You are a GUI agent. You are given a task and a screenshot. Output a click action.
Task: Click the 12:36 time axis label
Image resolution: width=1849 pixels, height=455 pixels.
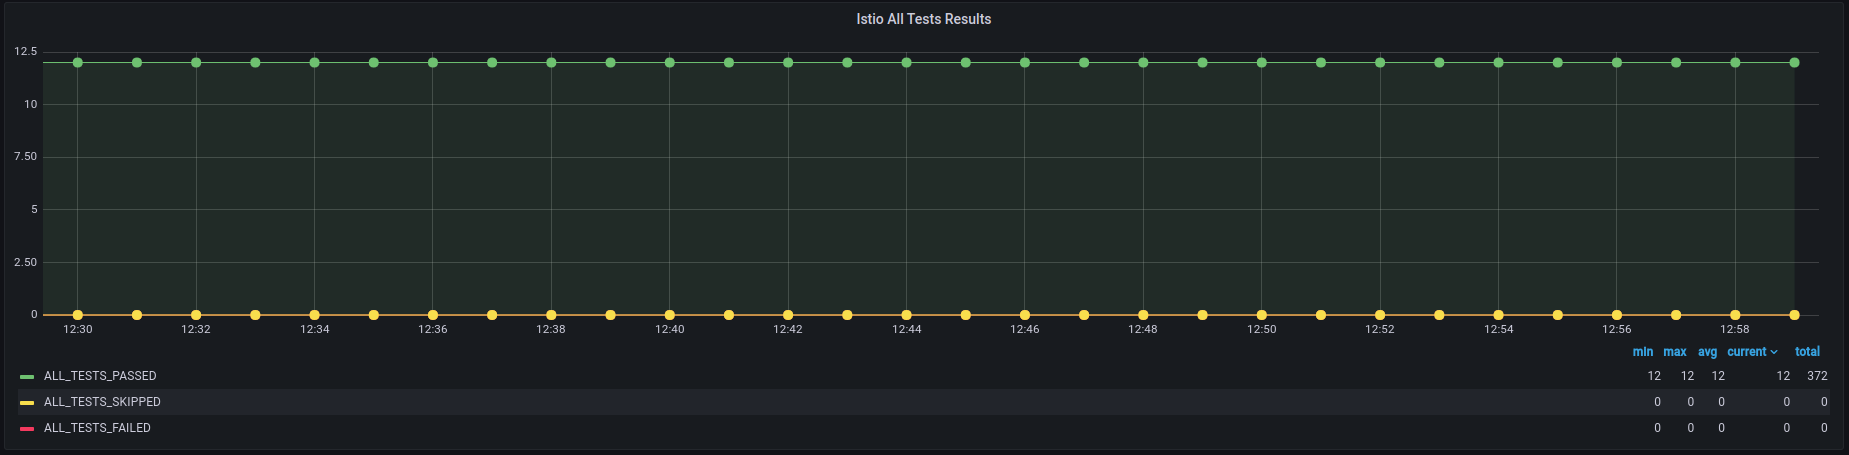(433, 329)
